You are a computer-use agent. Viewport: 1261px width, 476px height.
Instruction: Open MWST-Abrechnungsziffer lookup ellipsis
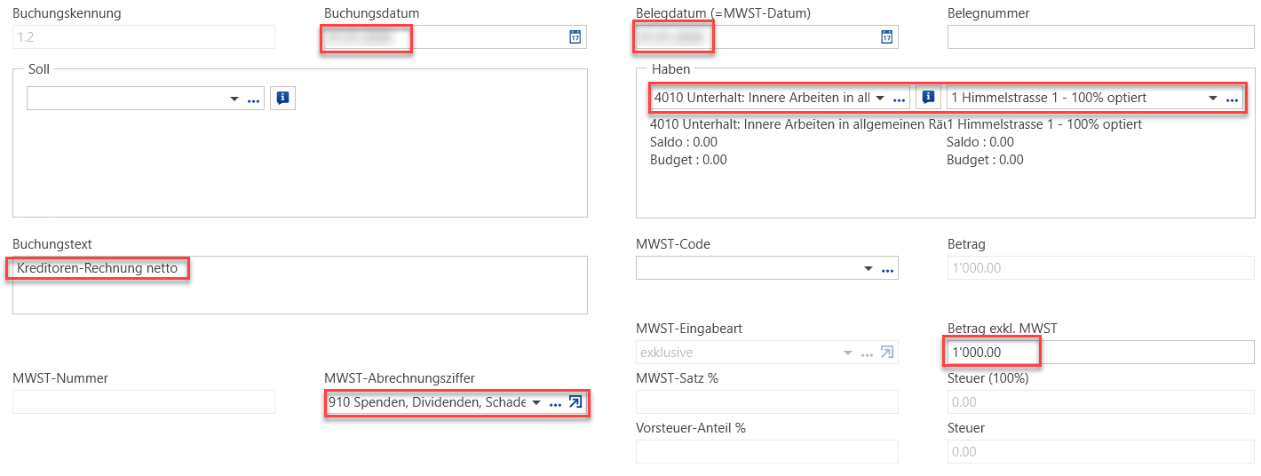(x=556, y=402)
